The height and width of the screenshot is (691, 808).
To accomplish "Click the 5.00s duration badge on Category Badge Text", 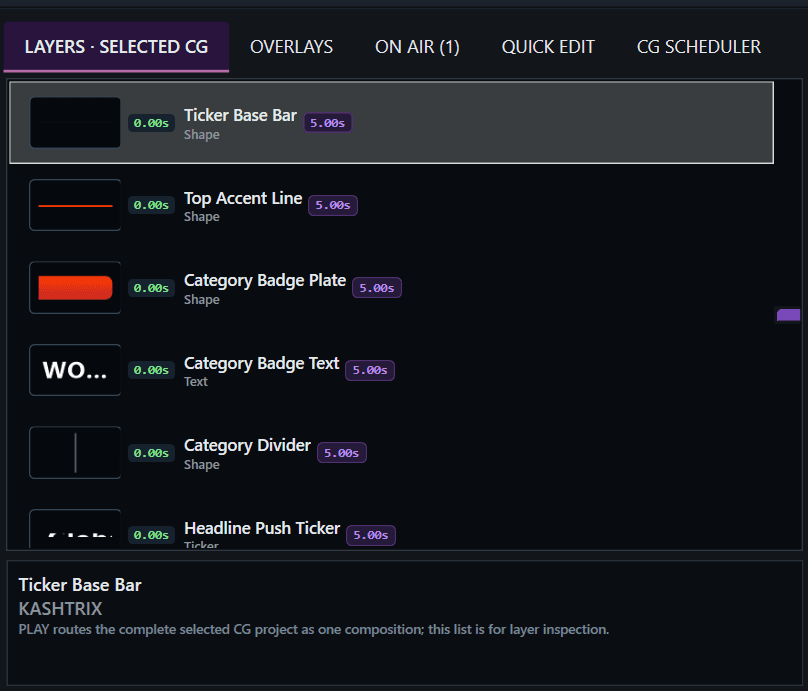I will tap(369, 370).
